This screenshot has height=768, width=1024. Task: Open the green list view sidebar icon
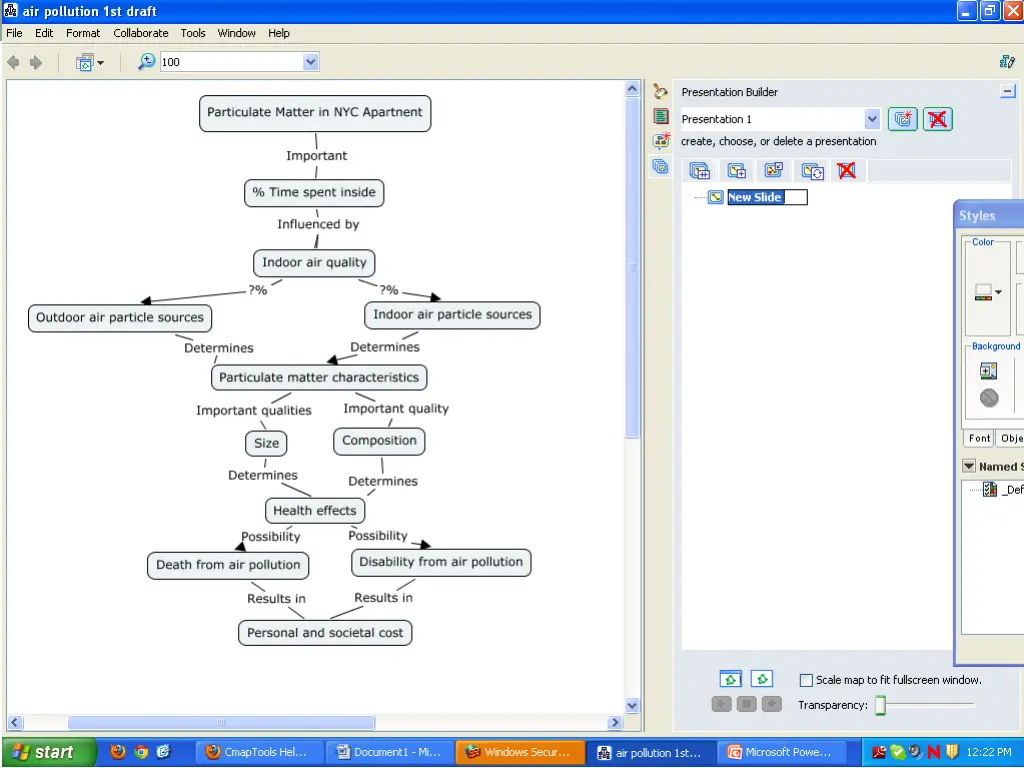[661, 116]
